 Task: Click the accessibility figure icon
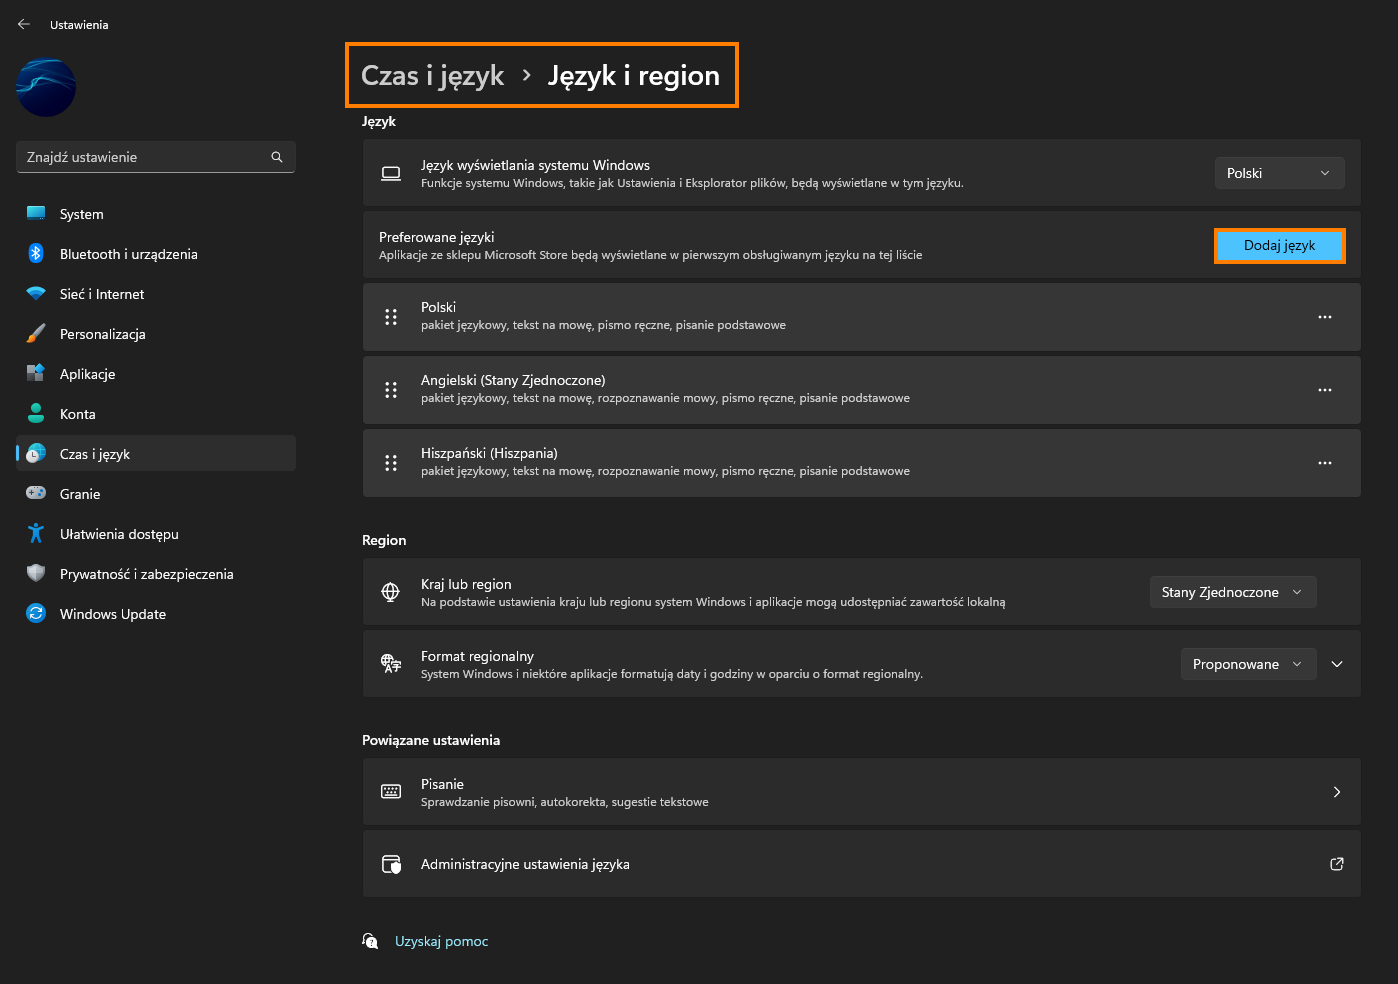(x=36, y=534)
